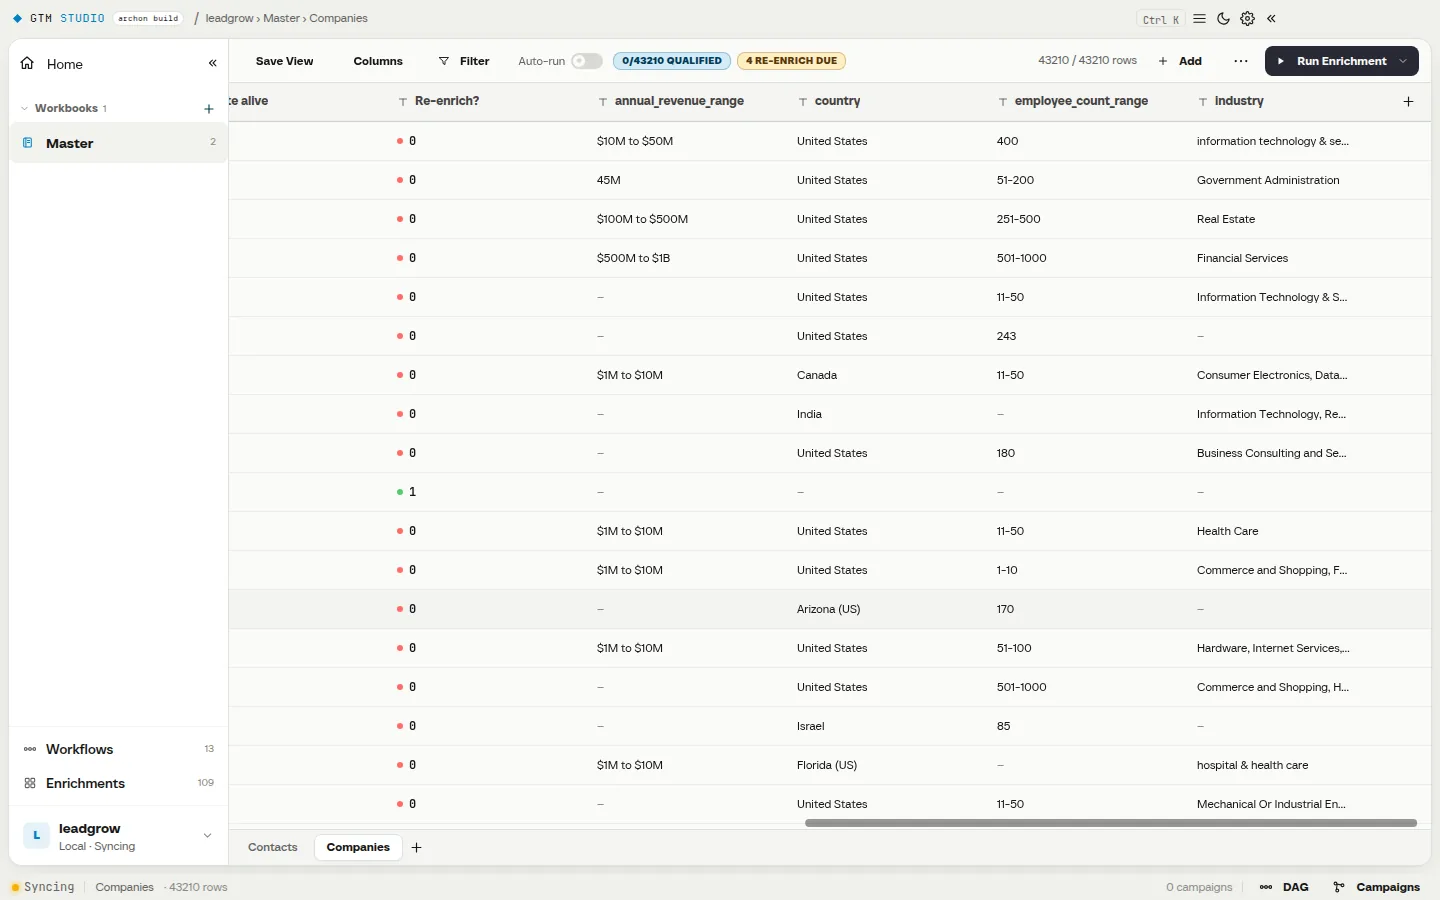Click the 4 RE-ENRICH DUE badge
Viewport: 1440px width, 900px height.
tap(791, 61)
